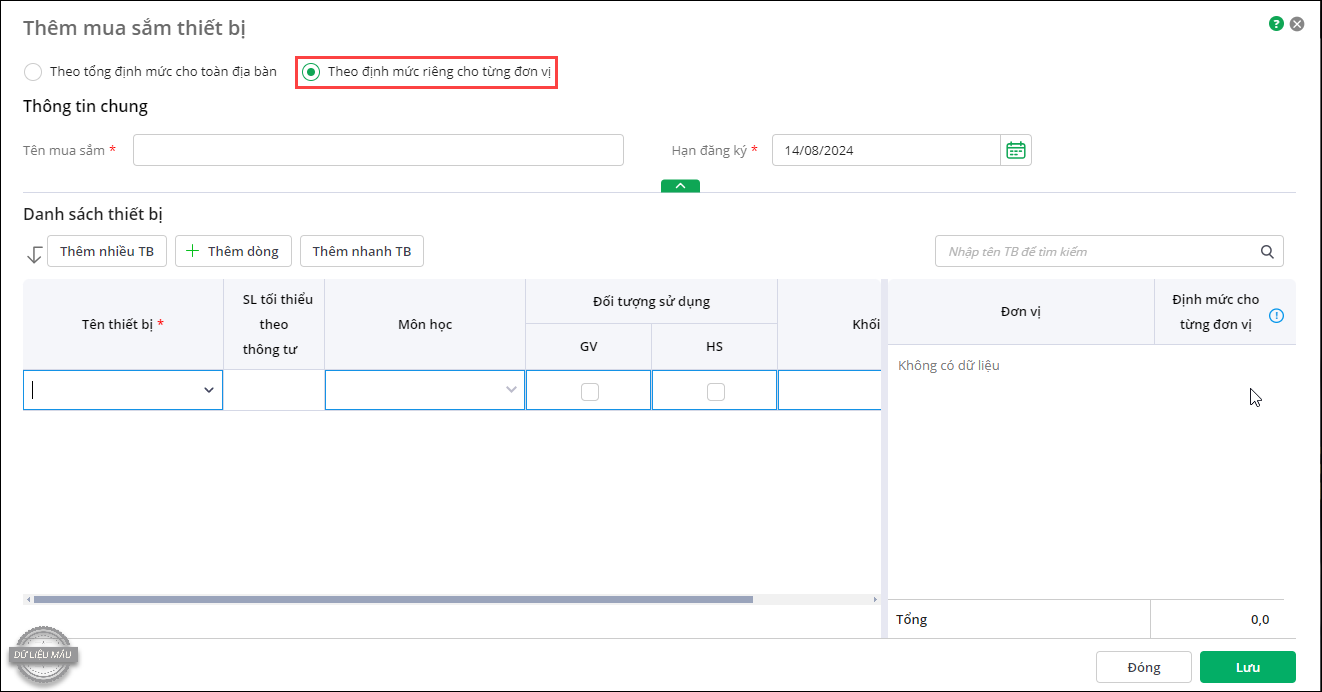Open the Môn học dropdown
This screenshot has height=692, width=1322.
pos(511,391)
